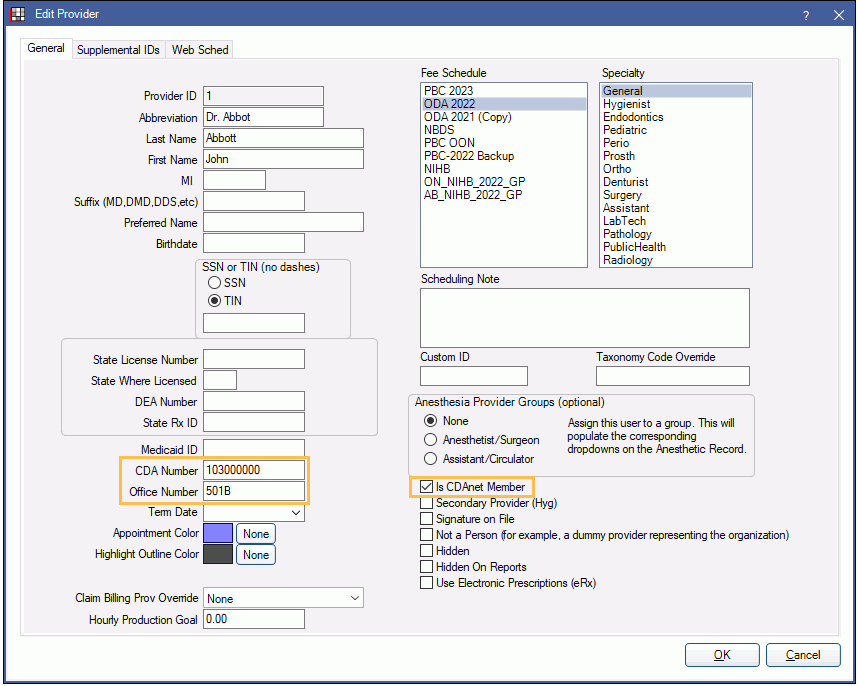858x686 pixels.
Task: Enable the Secondary Provider (Hyg) checkbox
Action: tap(426, 503)
